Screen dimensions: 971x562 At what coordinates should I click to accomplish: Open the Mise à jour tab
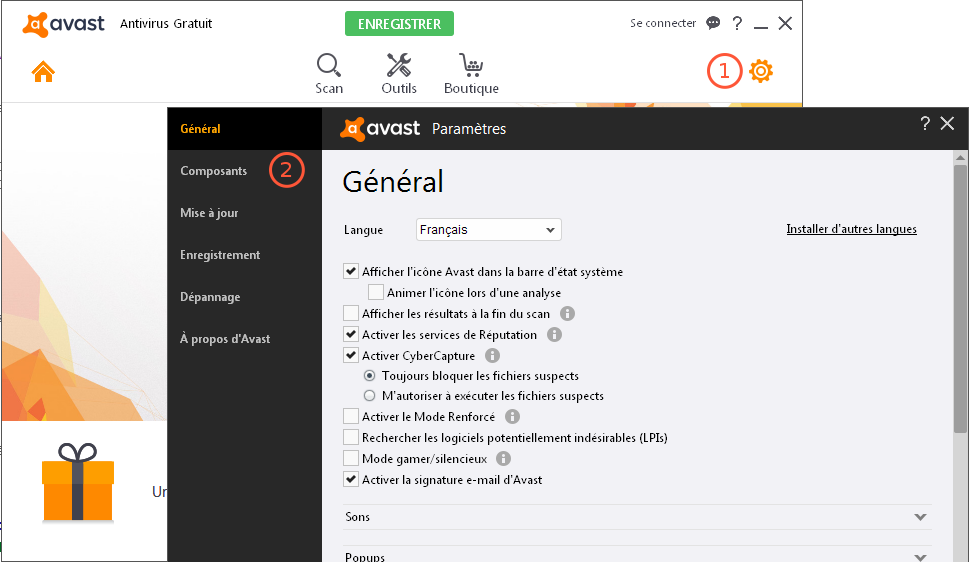(209, 213)
